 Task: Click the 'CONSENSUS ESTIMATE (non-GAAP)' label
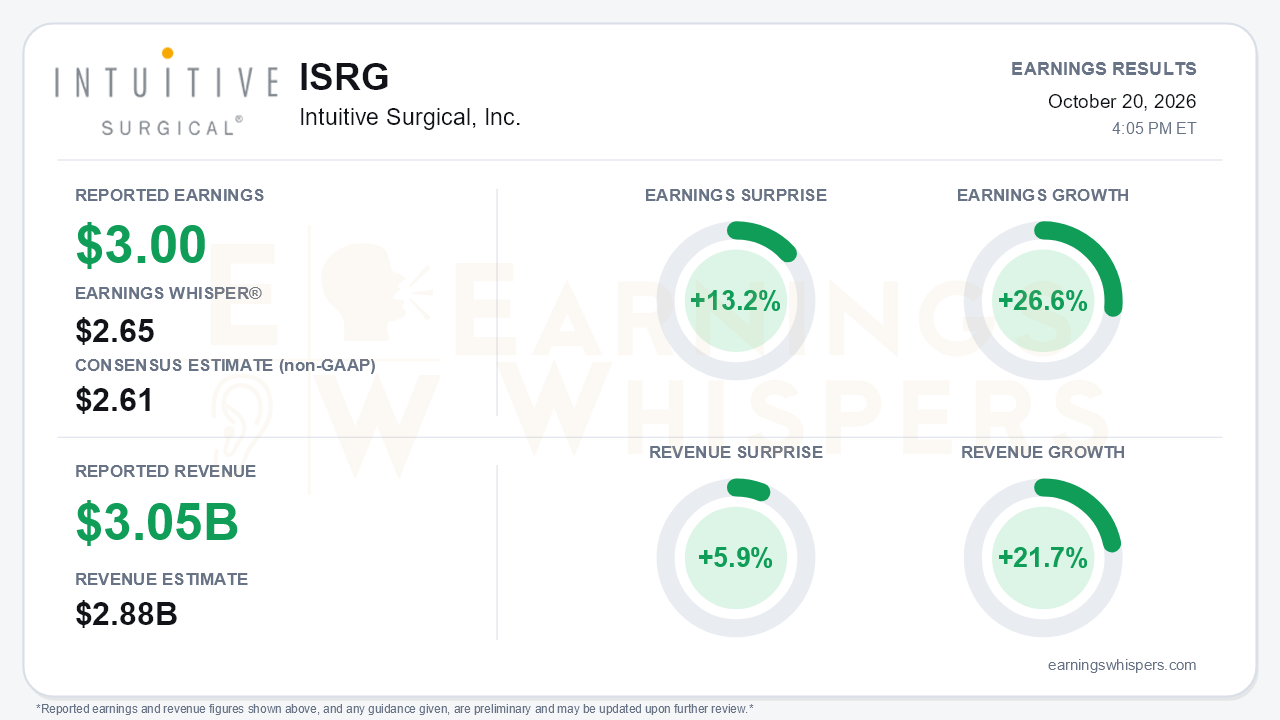pos(225,365)
